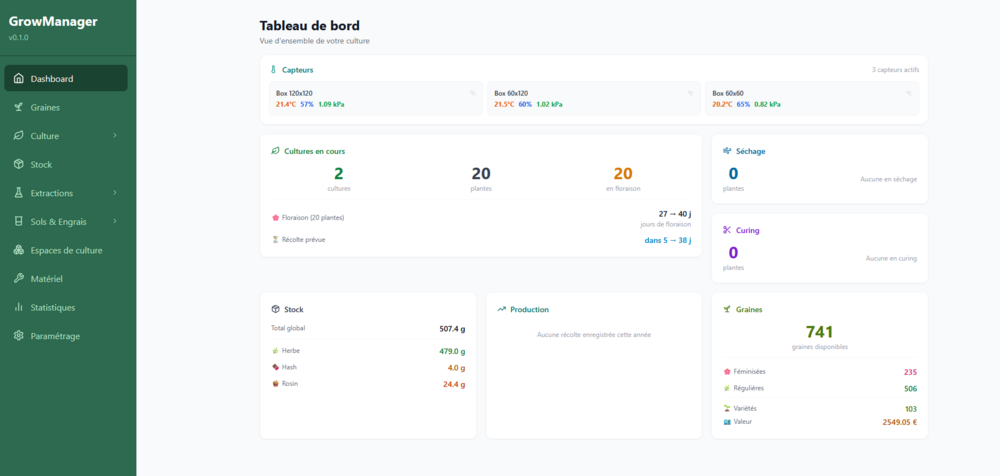
Task: Click the hourglass icon next to Récolte prévue
Action: (x=275, y=240)
